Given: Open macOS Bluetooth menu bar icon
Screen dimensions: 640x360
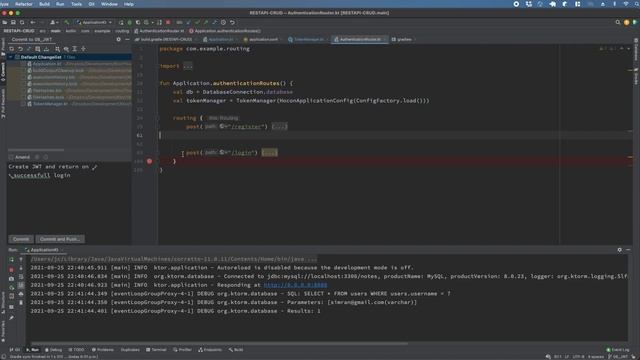Looking at the screenshot, I should coord(614,4).
